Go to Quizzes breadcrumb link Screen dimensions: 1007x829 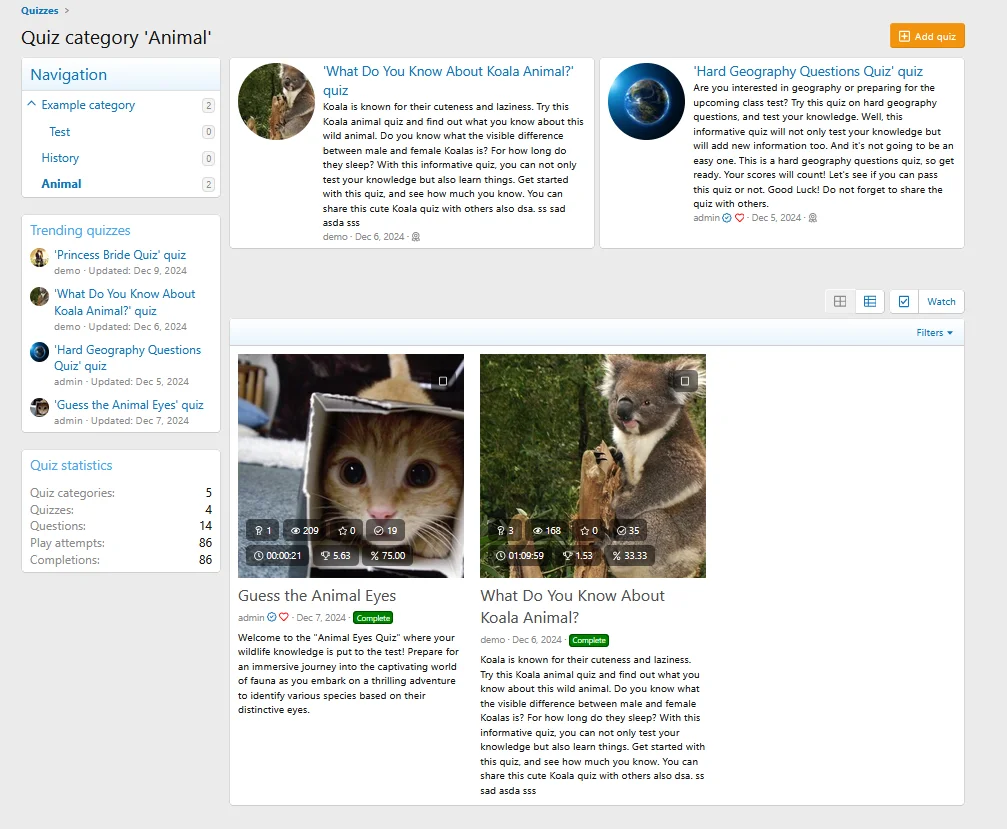[39, 11]
